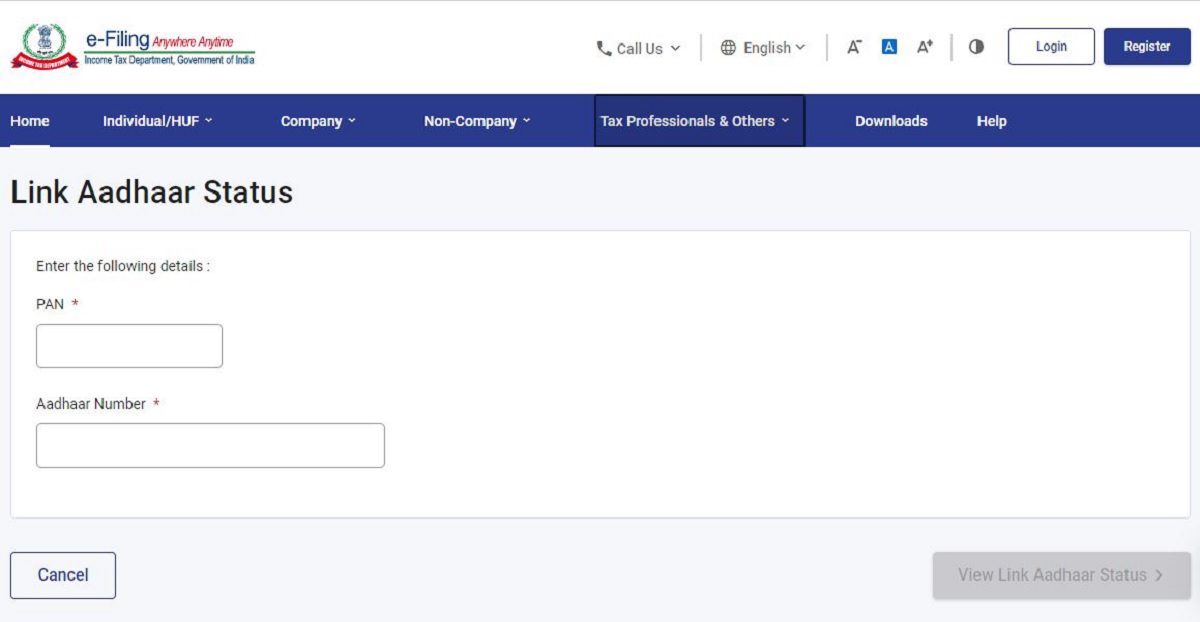
Task: Open the Company menu dropdown
Action: pos(318,121)
